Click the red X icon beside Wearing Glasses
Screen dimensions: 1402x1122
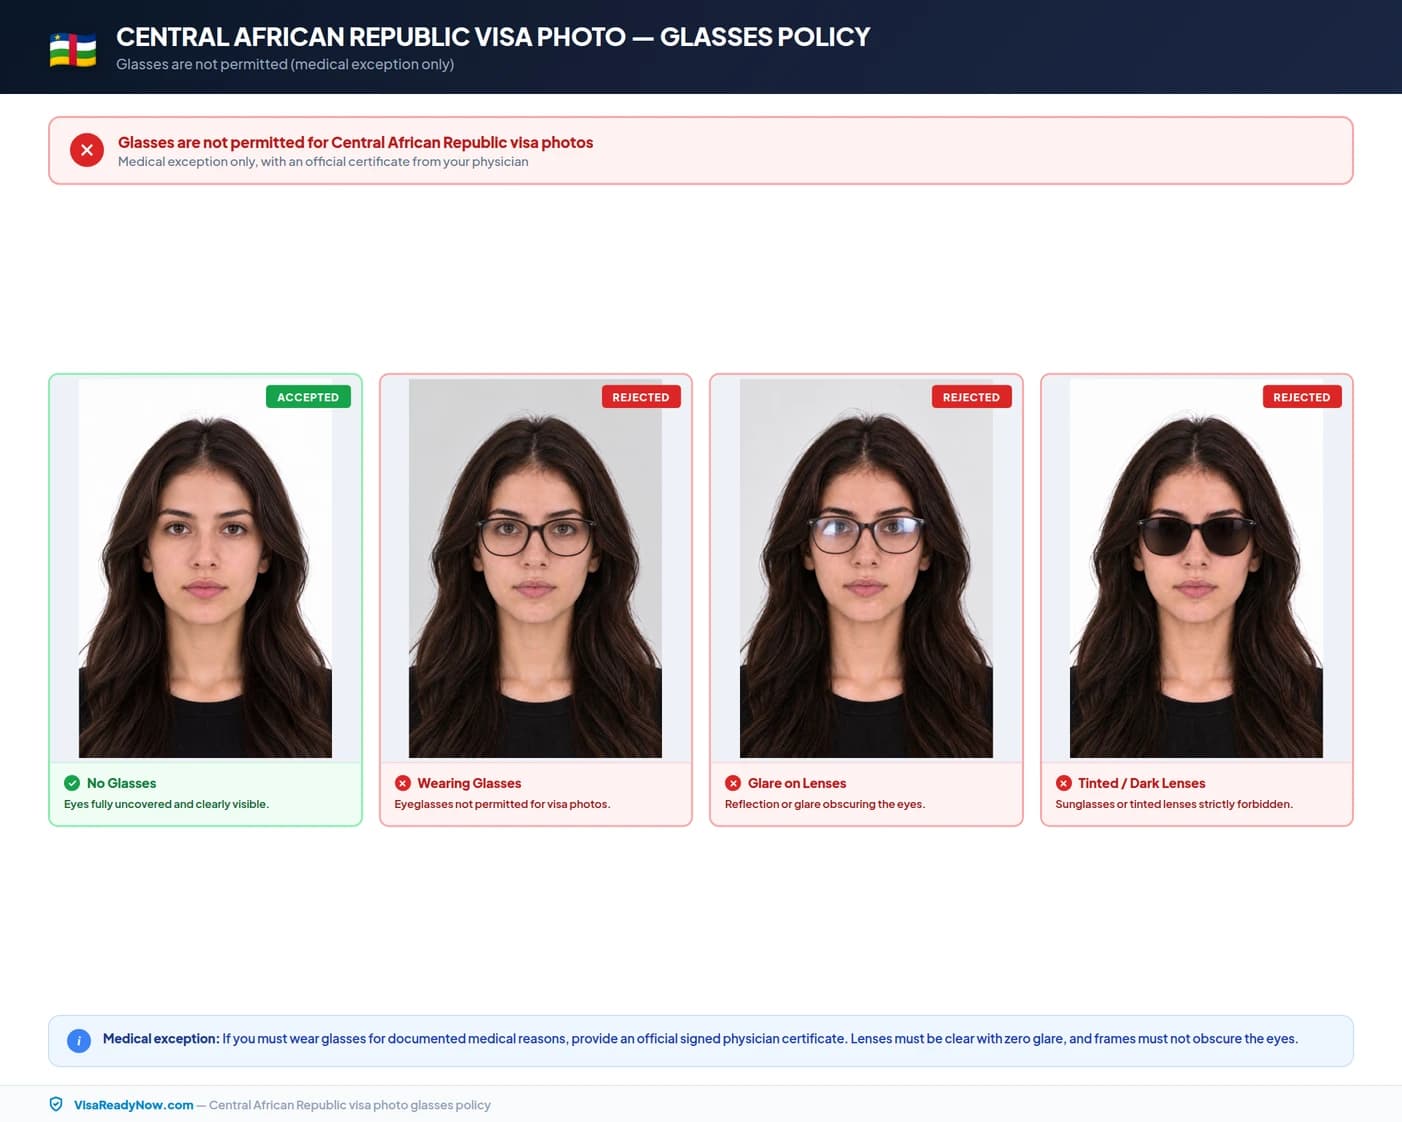(x=403, y=783)
